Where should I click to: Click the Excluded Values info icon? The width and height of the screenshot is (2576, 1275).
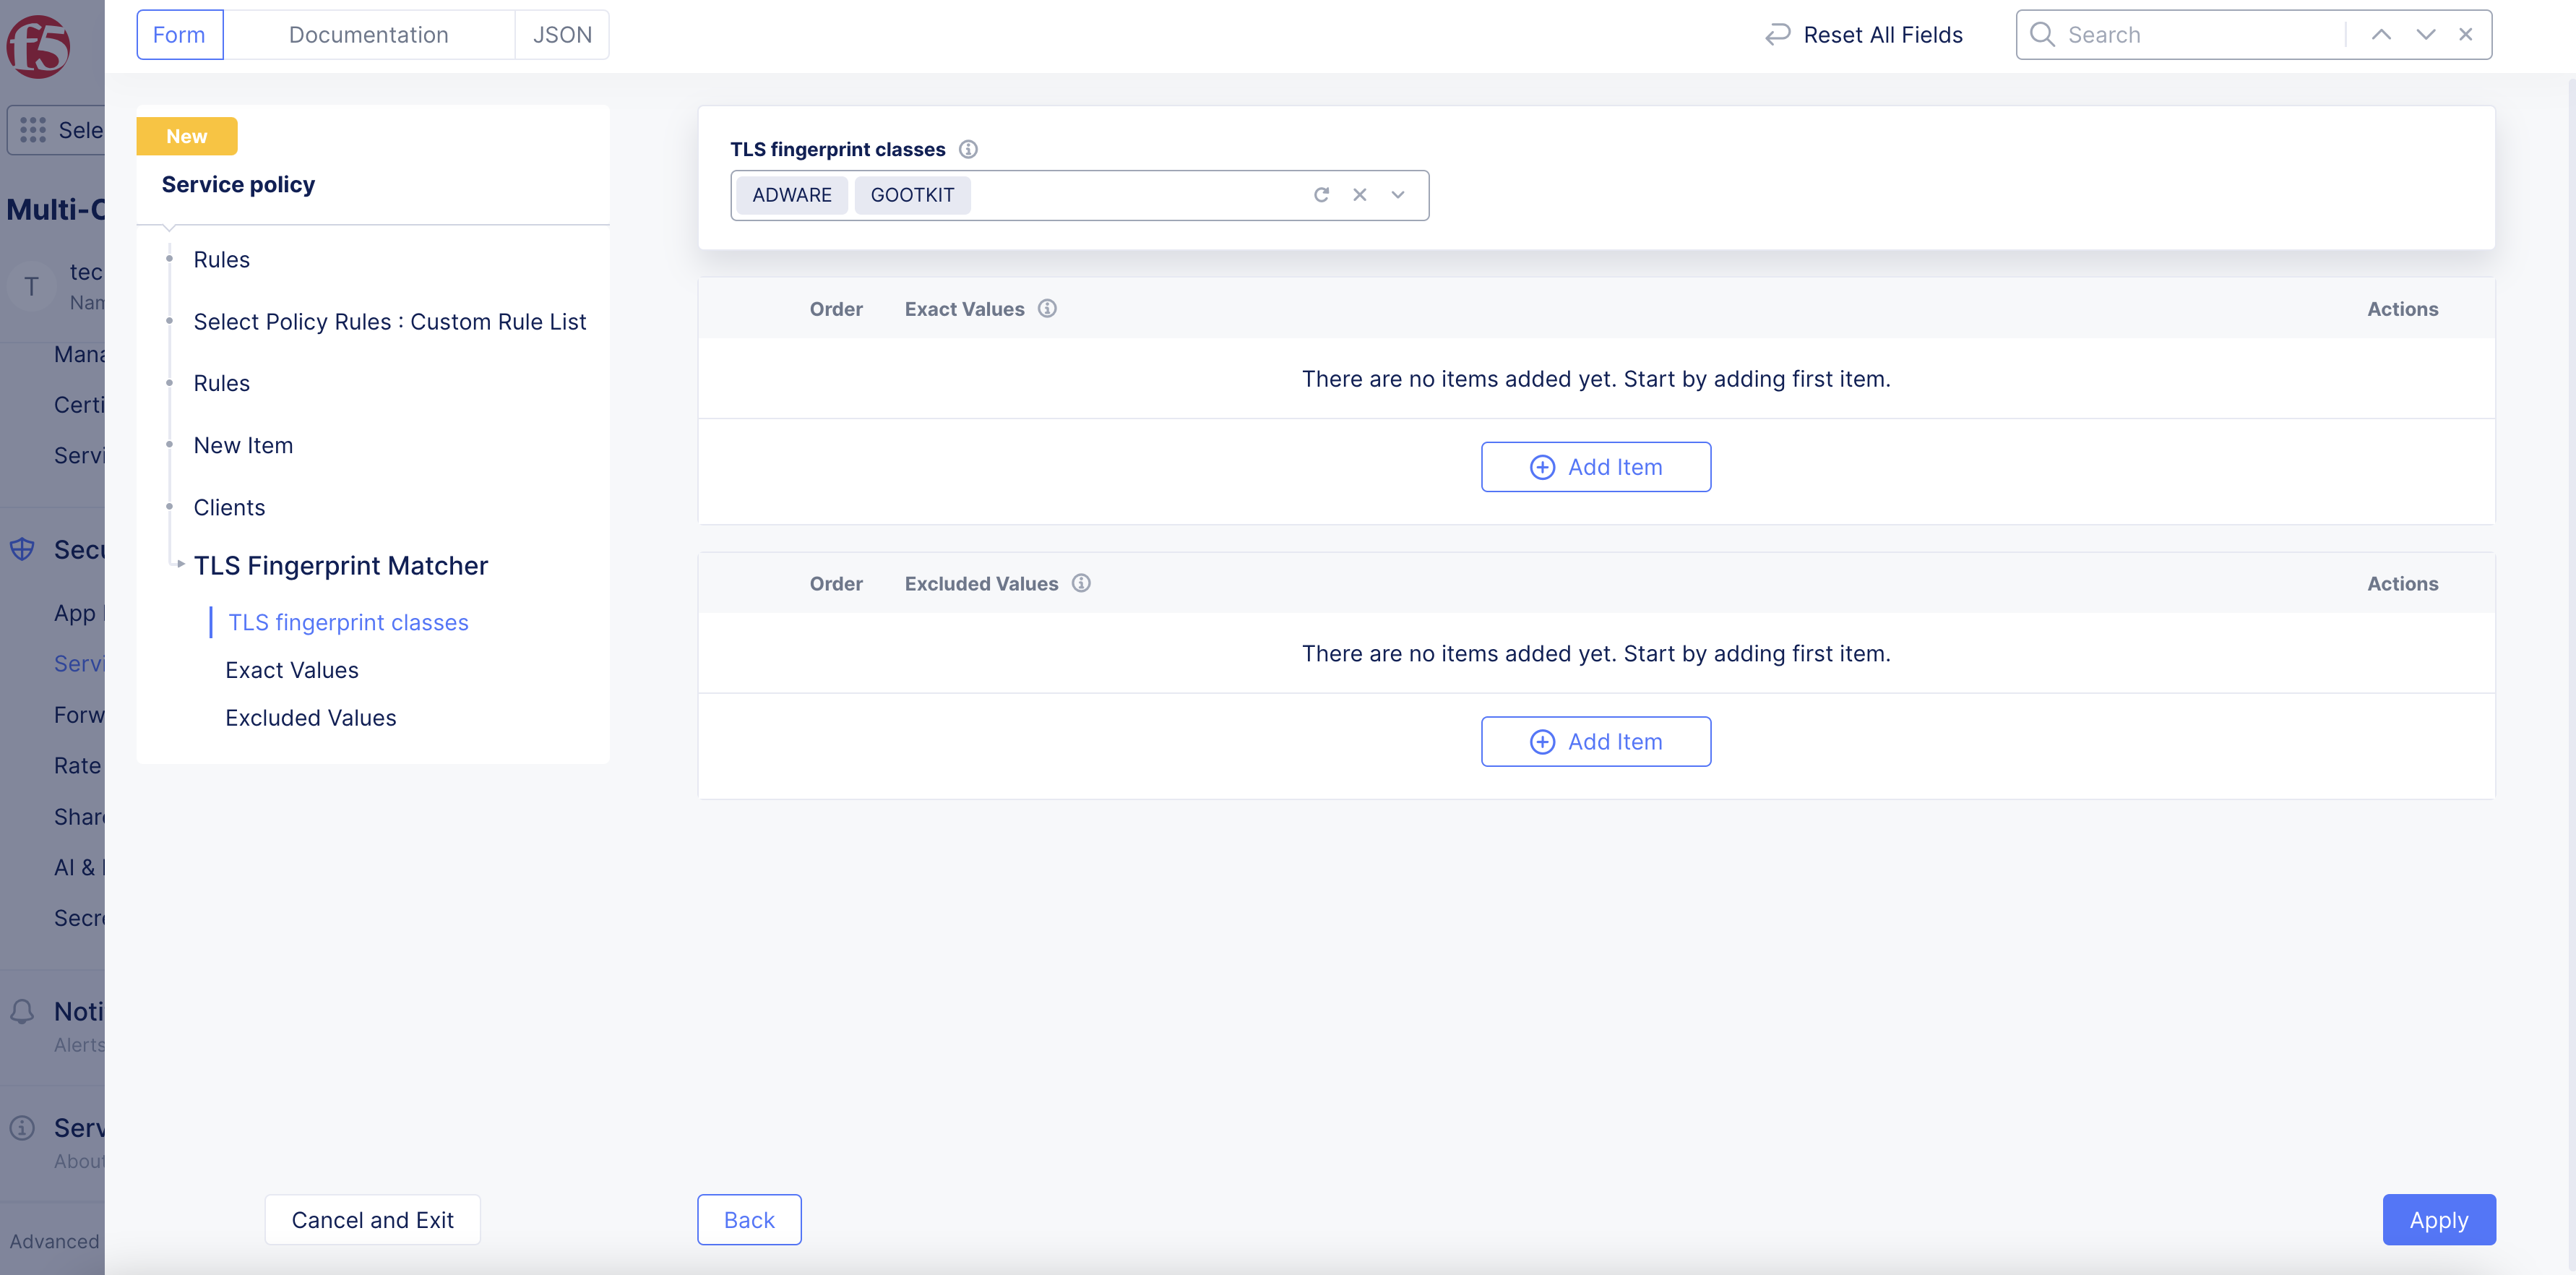pos(1081,583)
